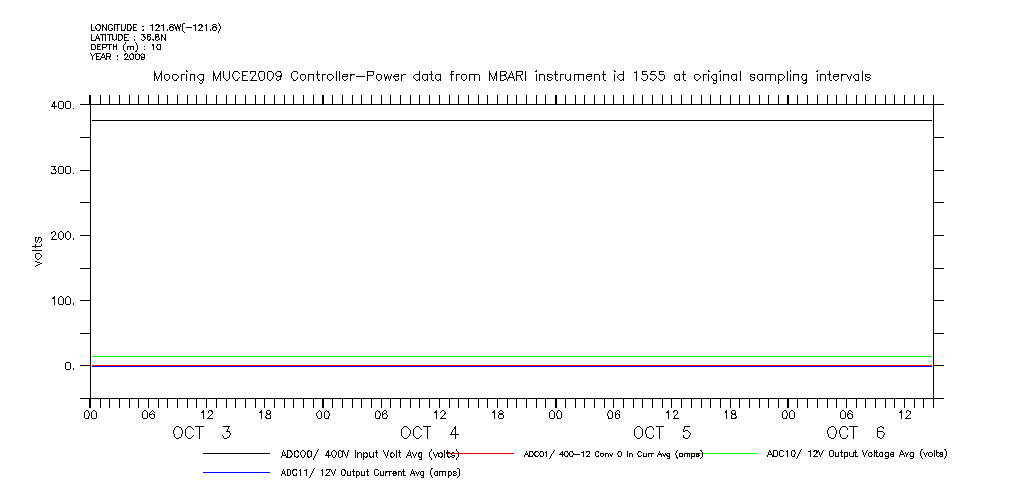Select the OCT 4 date label
Viewport: 1009px width, 504px height.
click(x=429, y=433)
